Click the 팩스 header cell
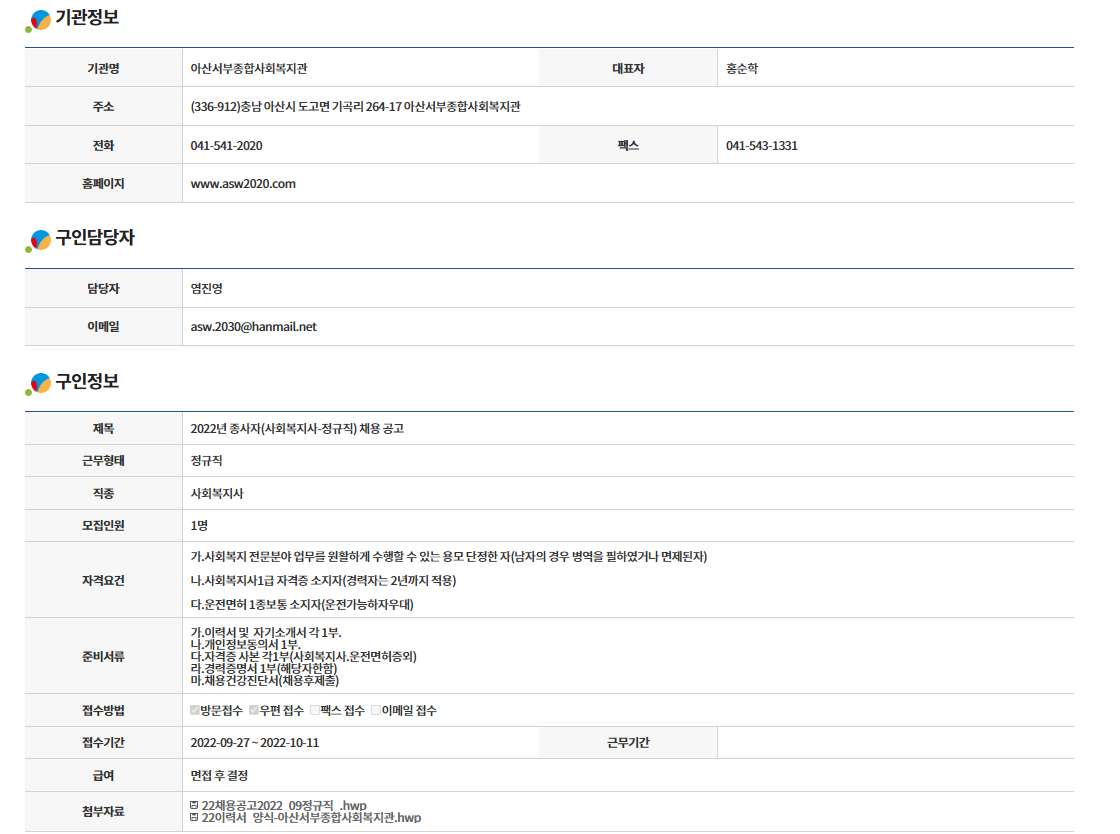This screenshot has width=1120, height=834. 629,146
